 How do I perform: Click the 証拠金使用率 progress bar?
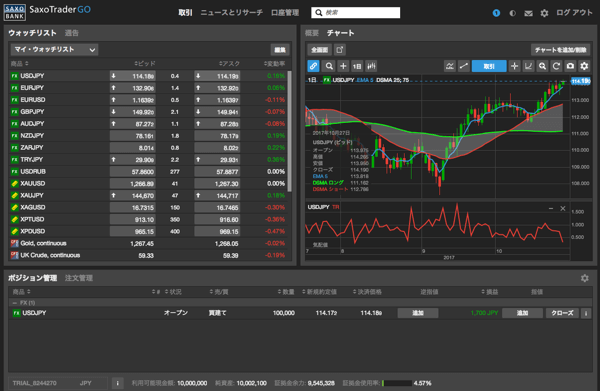pyautogui.click(x=397, y=383)
